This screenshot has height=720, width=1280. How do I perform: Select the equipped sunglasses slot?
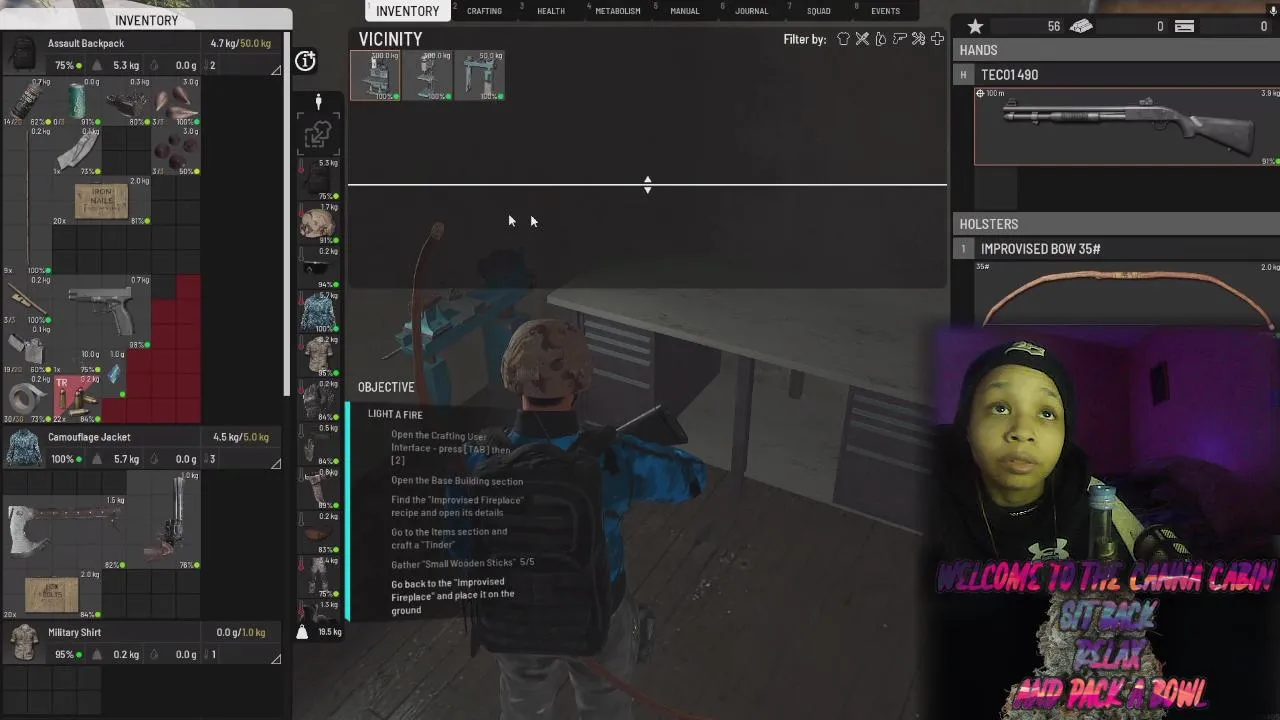point(318,268)
